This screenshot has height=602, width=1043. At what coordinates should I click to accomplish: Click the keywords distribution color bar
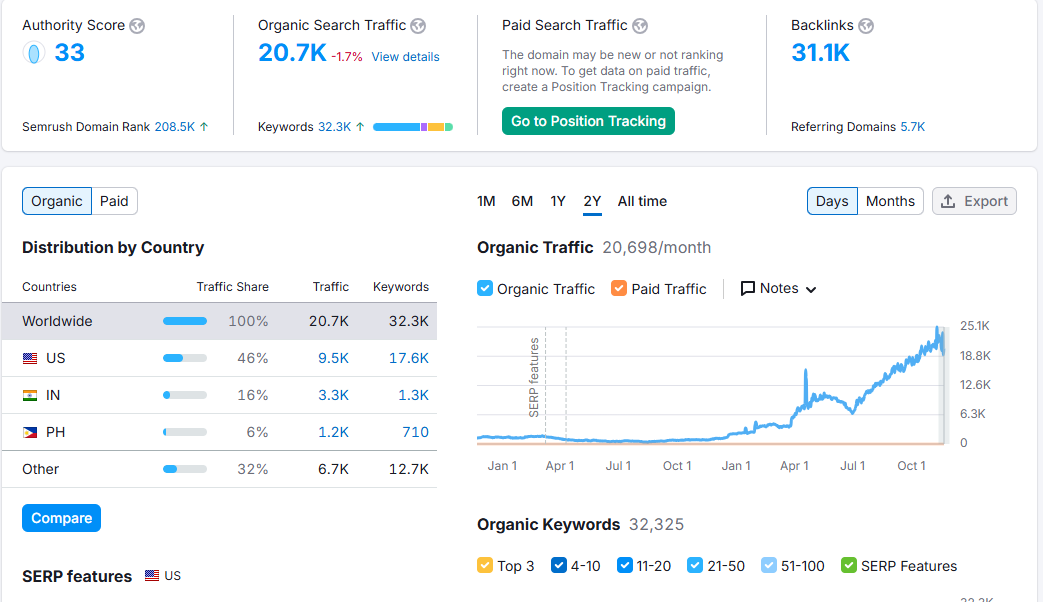pyautogui.click(x=412, y=127)
